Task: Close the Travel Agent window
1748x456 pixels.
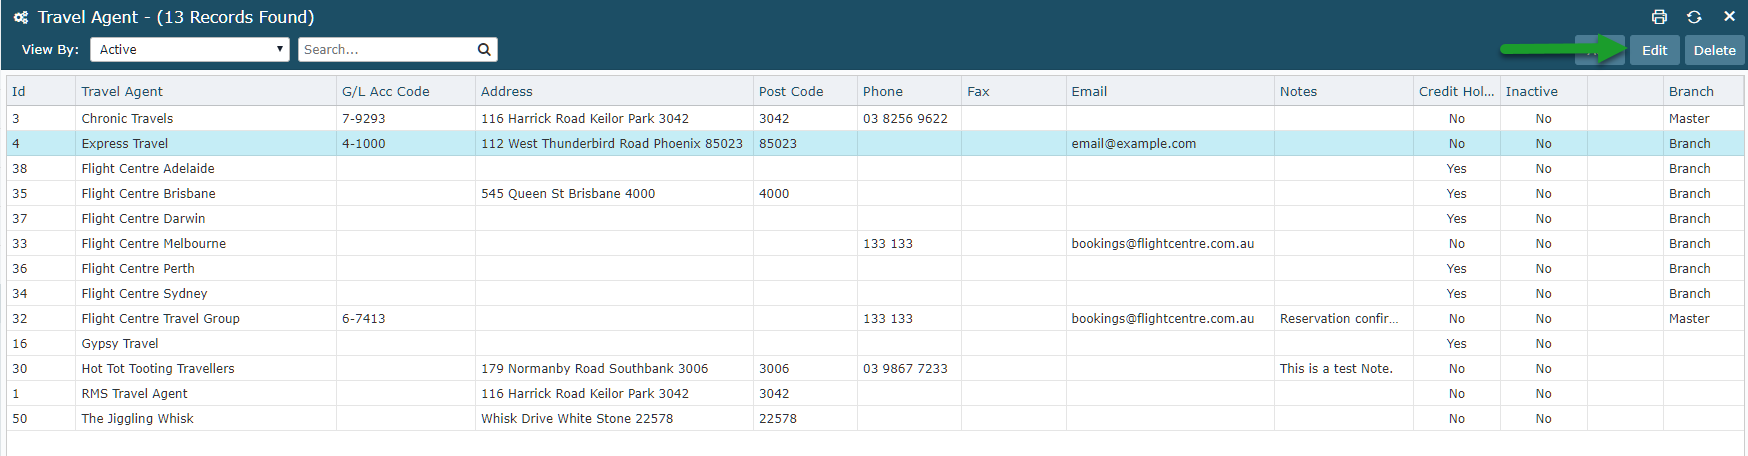Action: click(x=1729, y=17)
